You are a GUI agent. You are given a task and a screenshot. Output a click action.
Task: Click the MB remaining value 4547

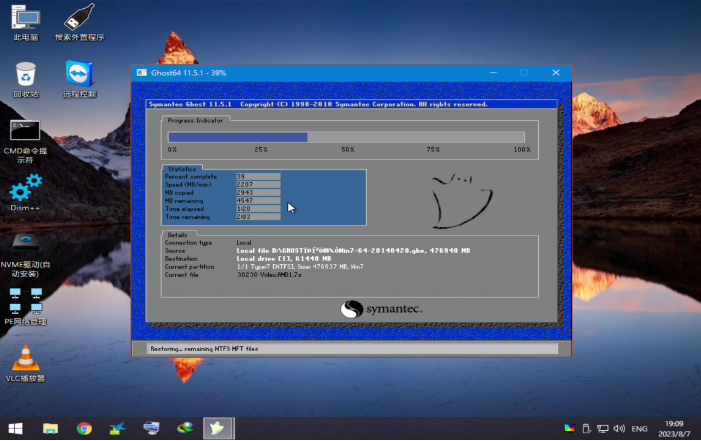click(258, 200)
